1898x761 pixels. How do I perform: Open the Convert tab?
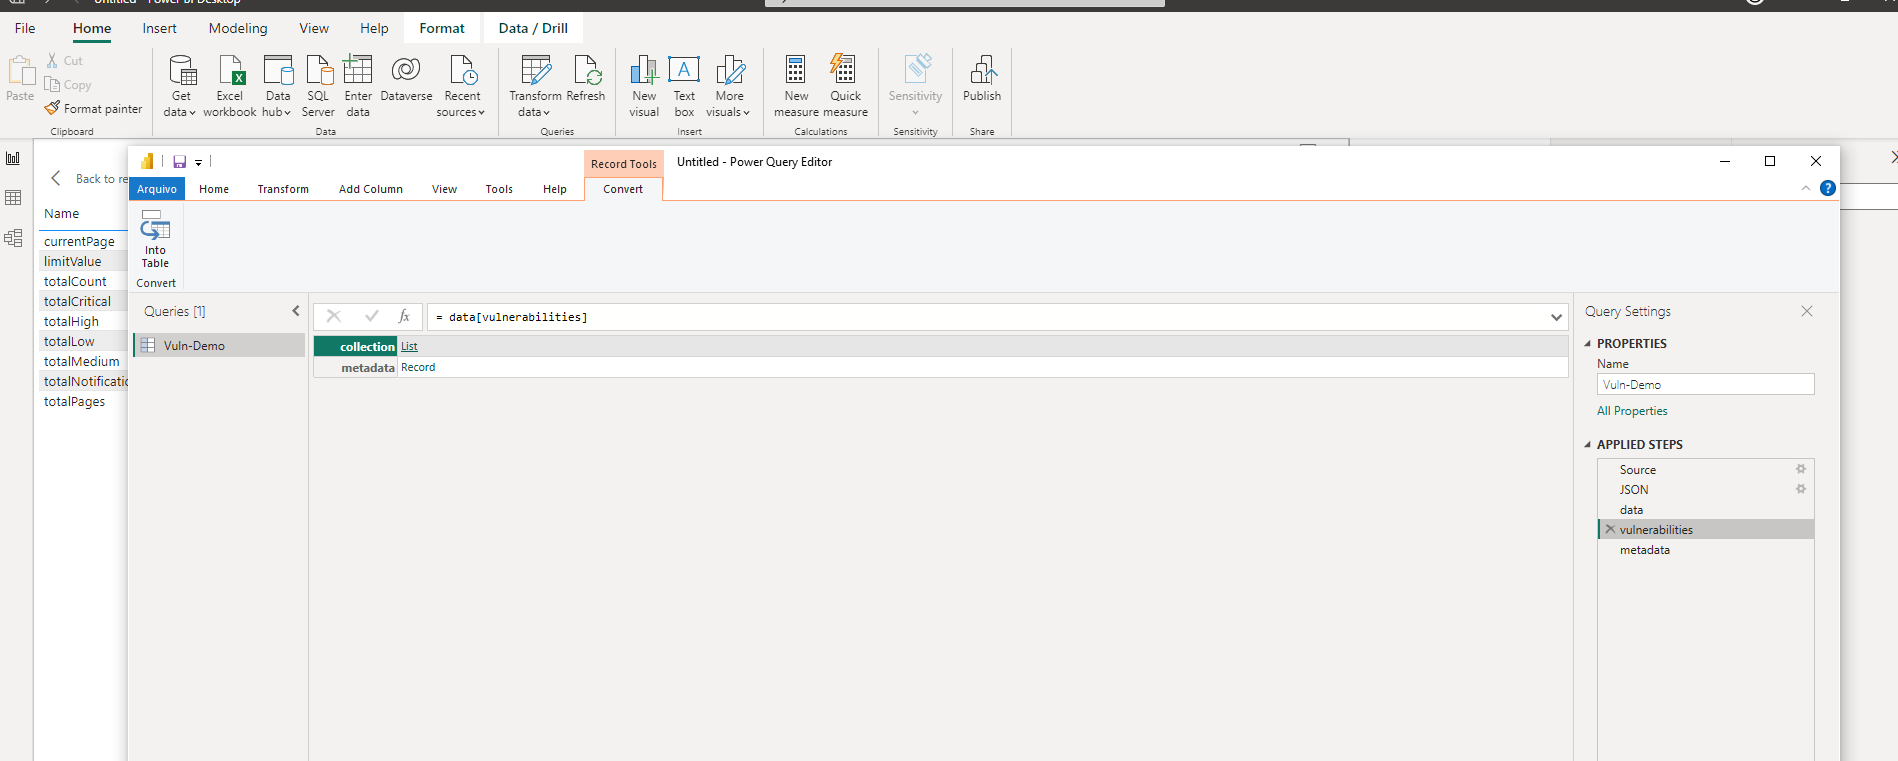point(623,189)
